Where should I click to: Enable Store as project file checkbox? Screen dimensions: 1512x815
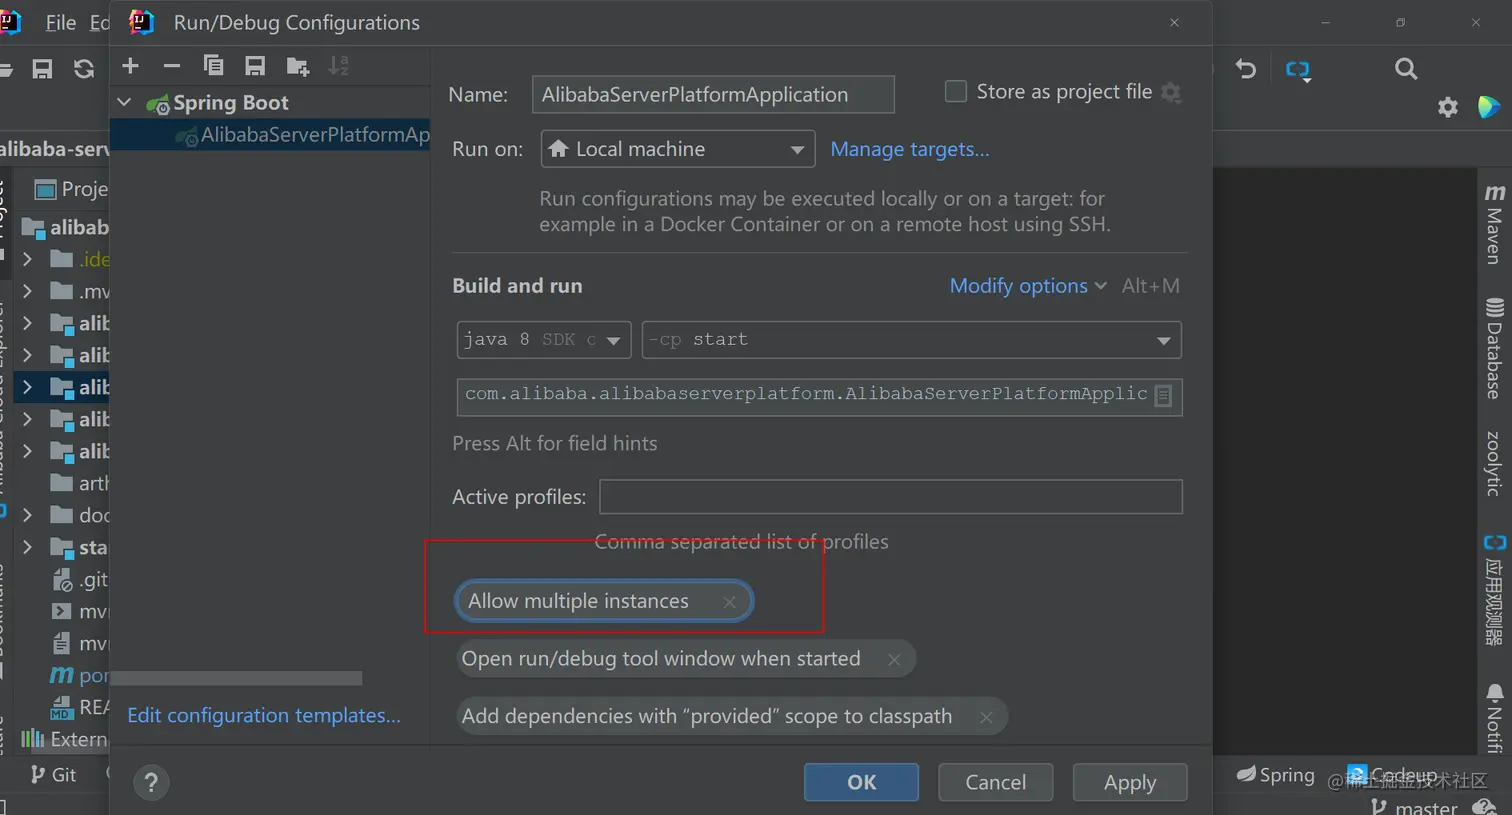click(956, 92)
